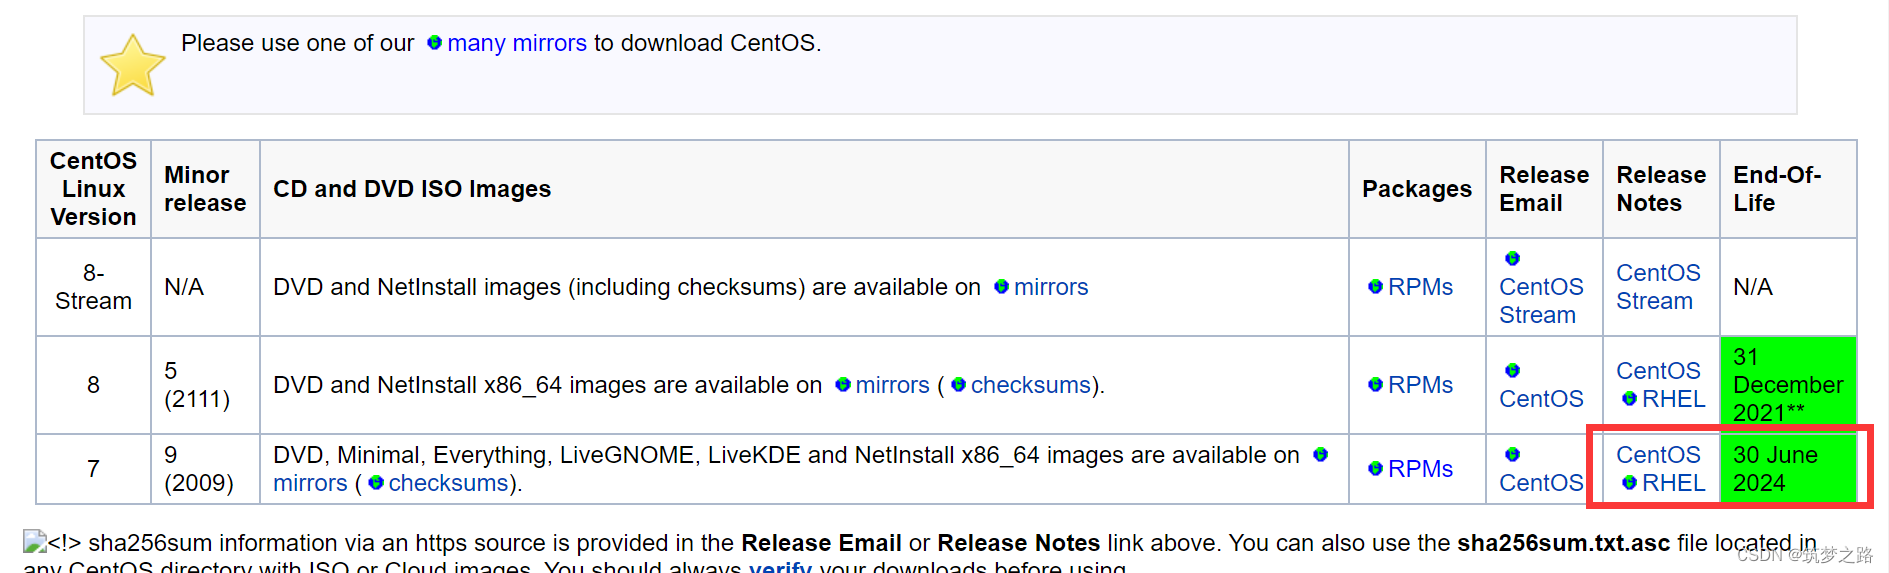Open RPMs link in CentOS 8 row
This screenshot has width=1889, height=573.
pos(1420,385)
